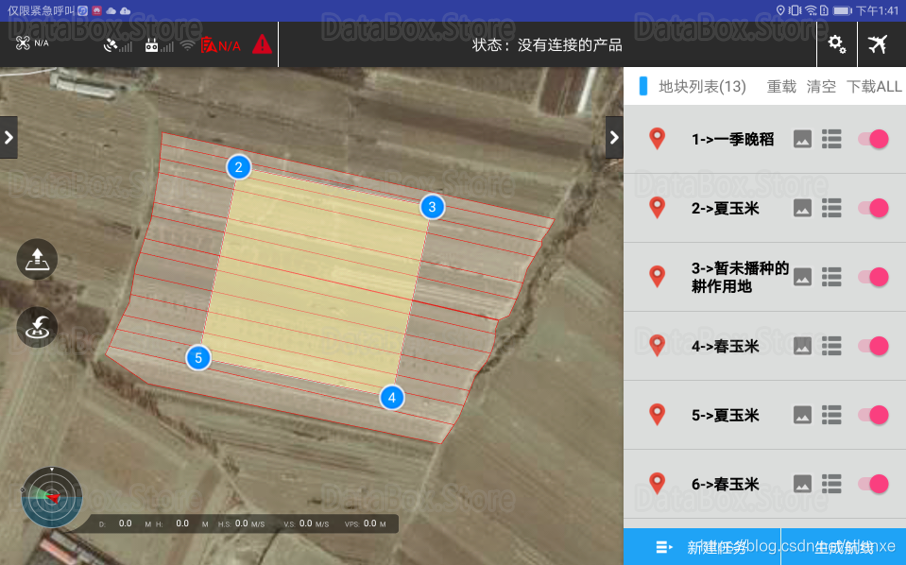Viewport: 906px width, 565px height.
Task: Open image icon for 2->夏玉米 row
Action: coord(803,207)
